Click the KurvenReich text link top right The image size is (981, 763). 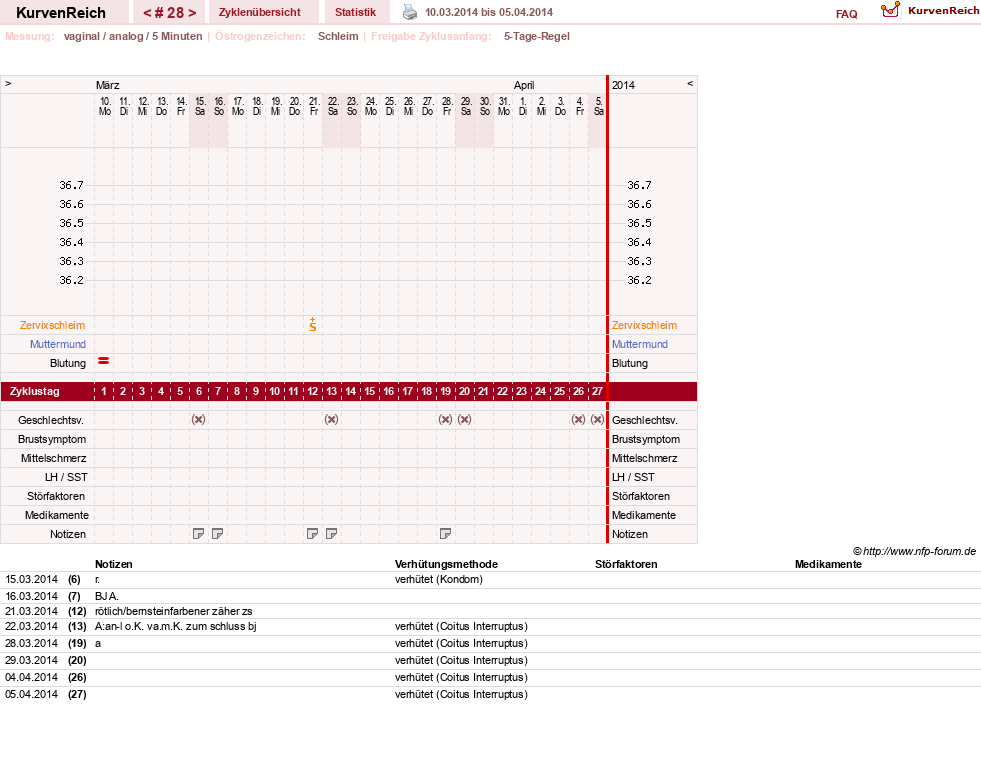tap(943, 11)
